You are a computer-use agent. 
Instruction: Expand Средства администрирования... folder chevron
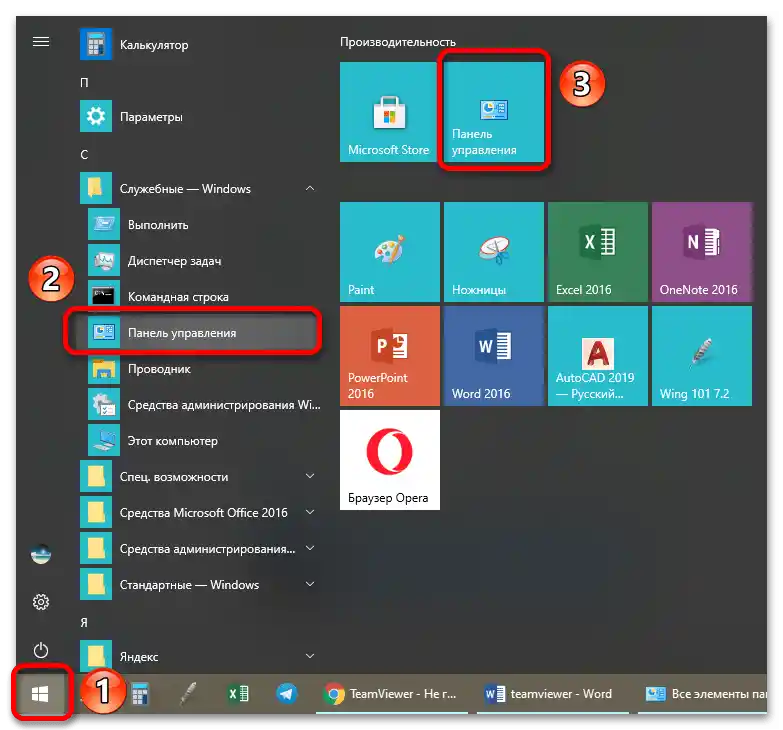click(x=310, y=548)
